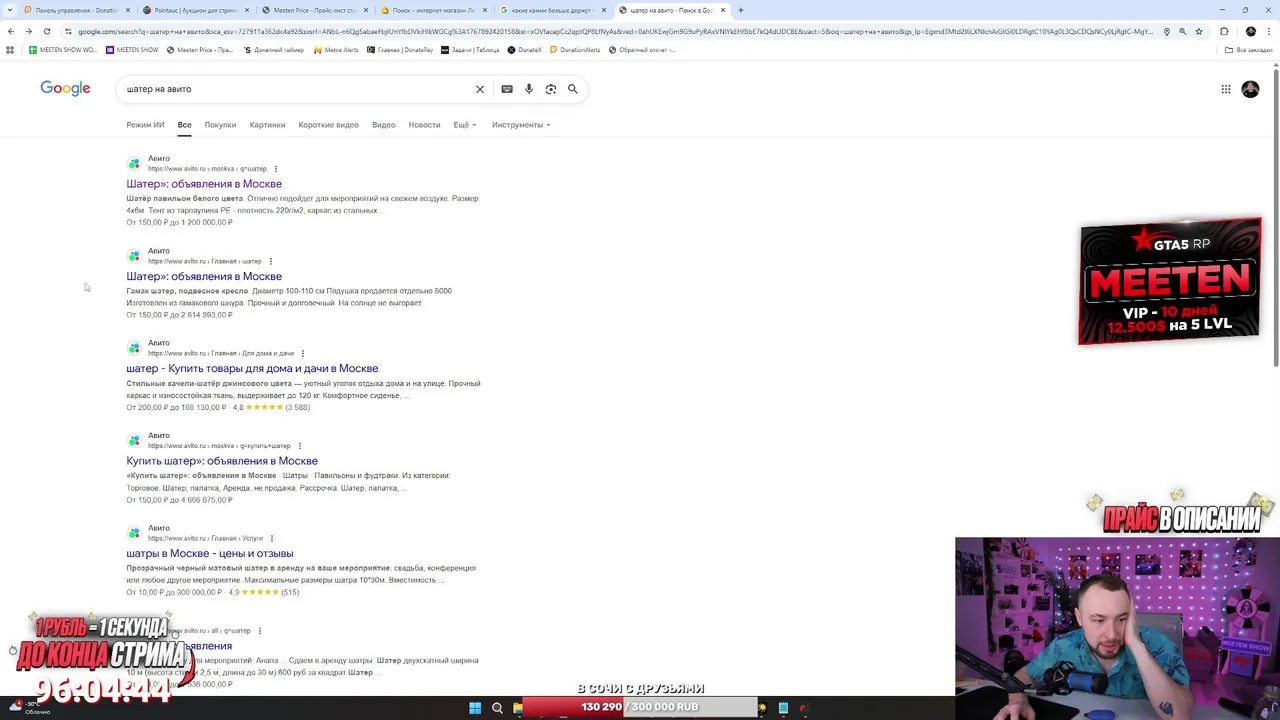Start voice search with the microphone icon
This screenshot has height=720, width=1280.
click(x=529, y=89)
